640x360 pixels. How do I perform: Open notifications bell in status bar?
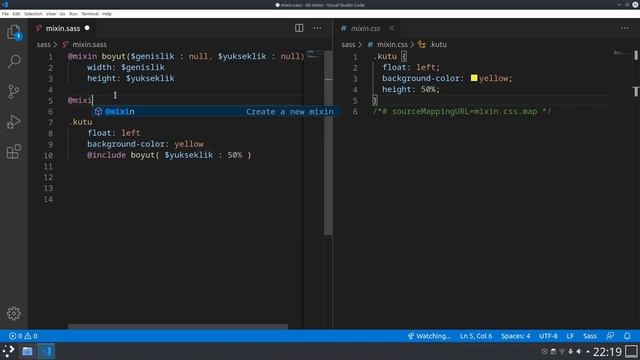coord(627,336)
